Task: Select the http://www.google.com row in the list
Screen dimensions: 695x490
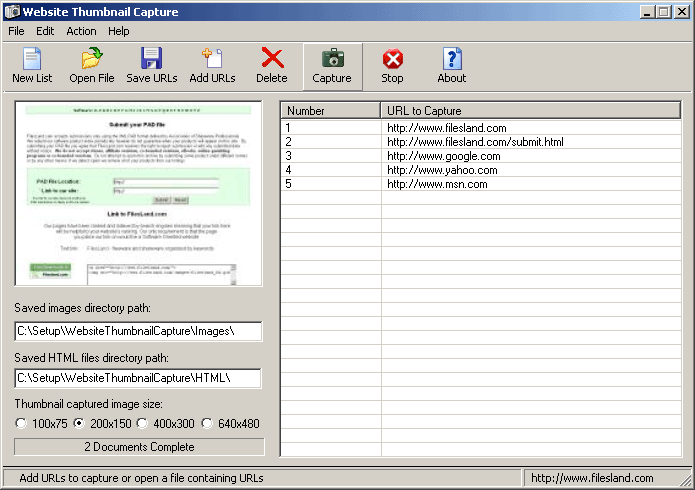Action: click(x=436, y=156)
